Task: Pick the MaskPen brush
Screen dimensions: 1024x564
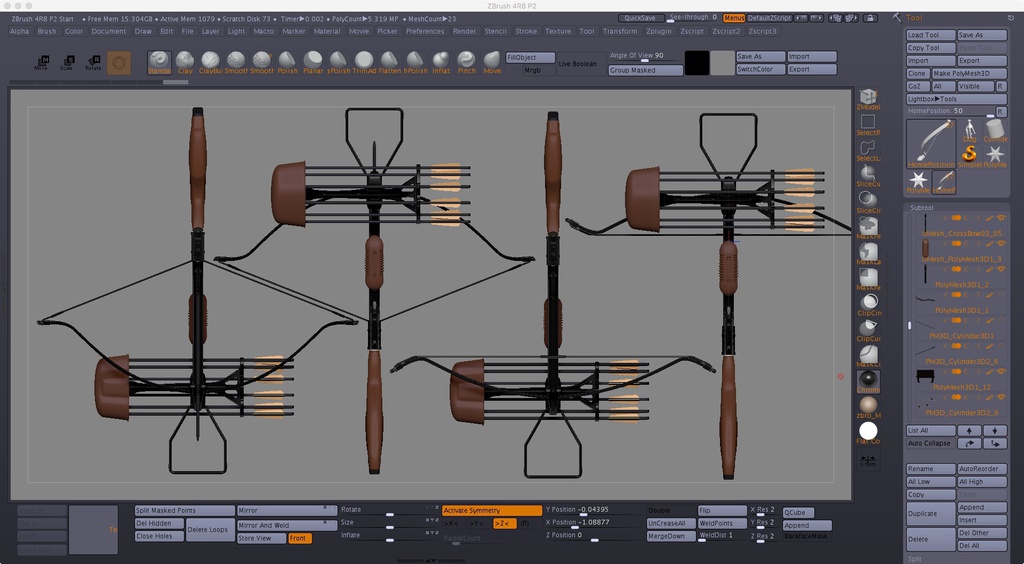Action: tap(868, 228)
